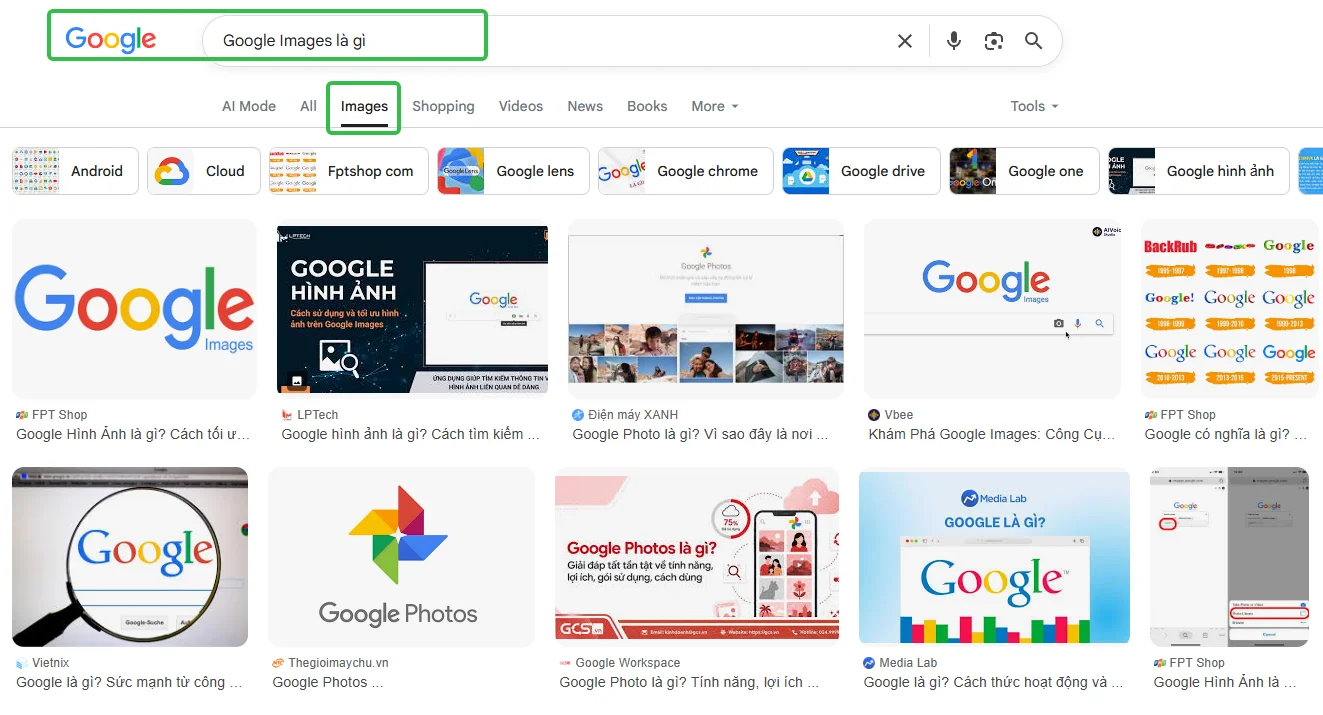Click the 'Điện máy XANH' source label
Viewport: 1323px width, 715px height.
633,414
